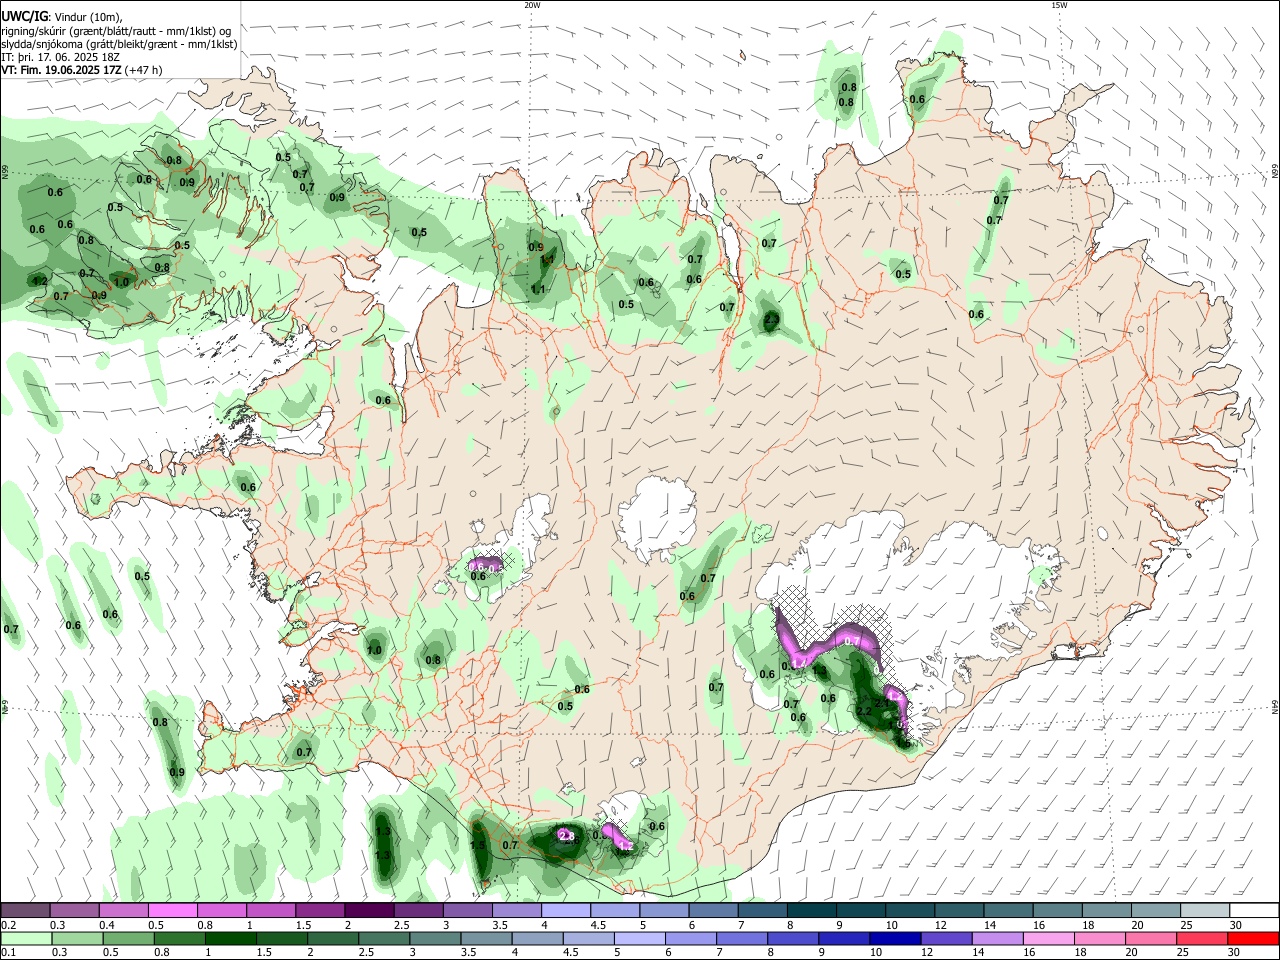
Task: Click the 'VT: Fim. 19.06.2025 17Z (+47 h)' line
Action: click(82, 70)
